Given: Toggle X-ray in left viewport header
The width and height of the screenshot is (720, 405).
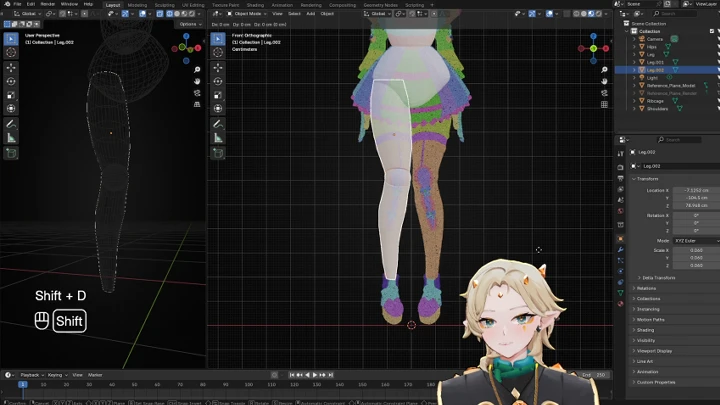Looking at the screenshot, I should click(160, 14).
